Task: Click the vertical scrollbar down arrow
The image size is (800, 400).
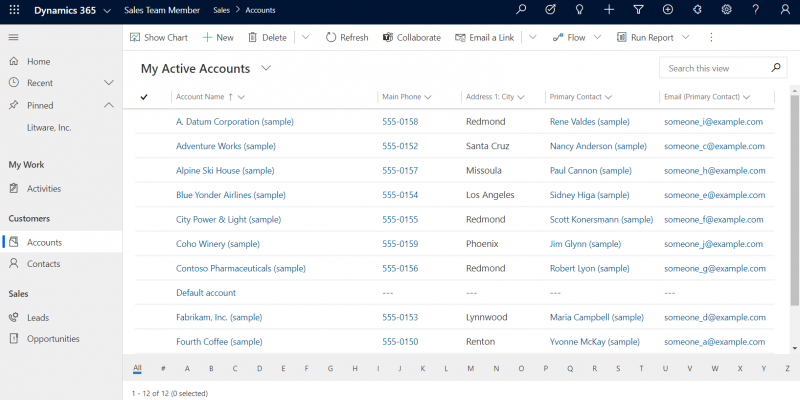Action: pos(794,348)
